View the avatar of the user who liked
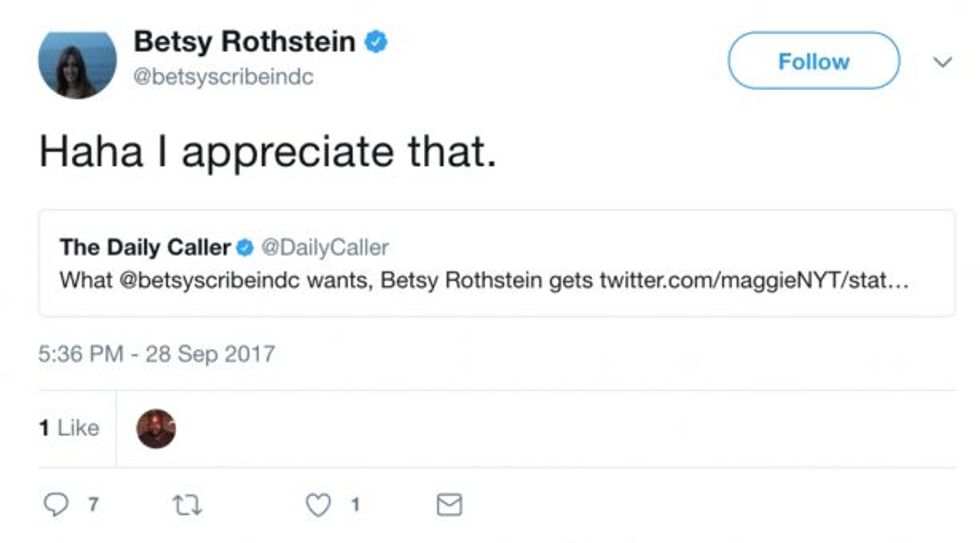The image size is (980, 543). [155, 428]
